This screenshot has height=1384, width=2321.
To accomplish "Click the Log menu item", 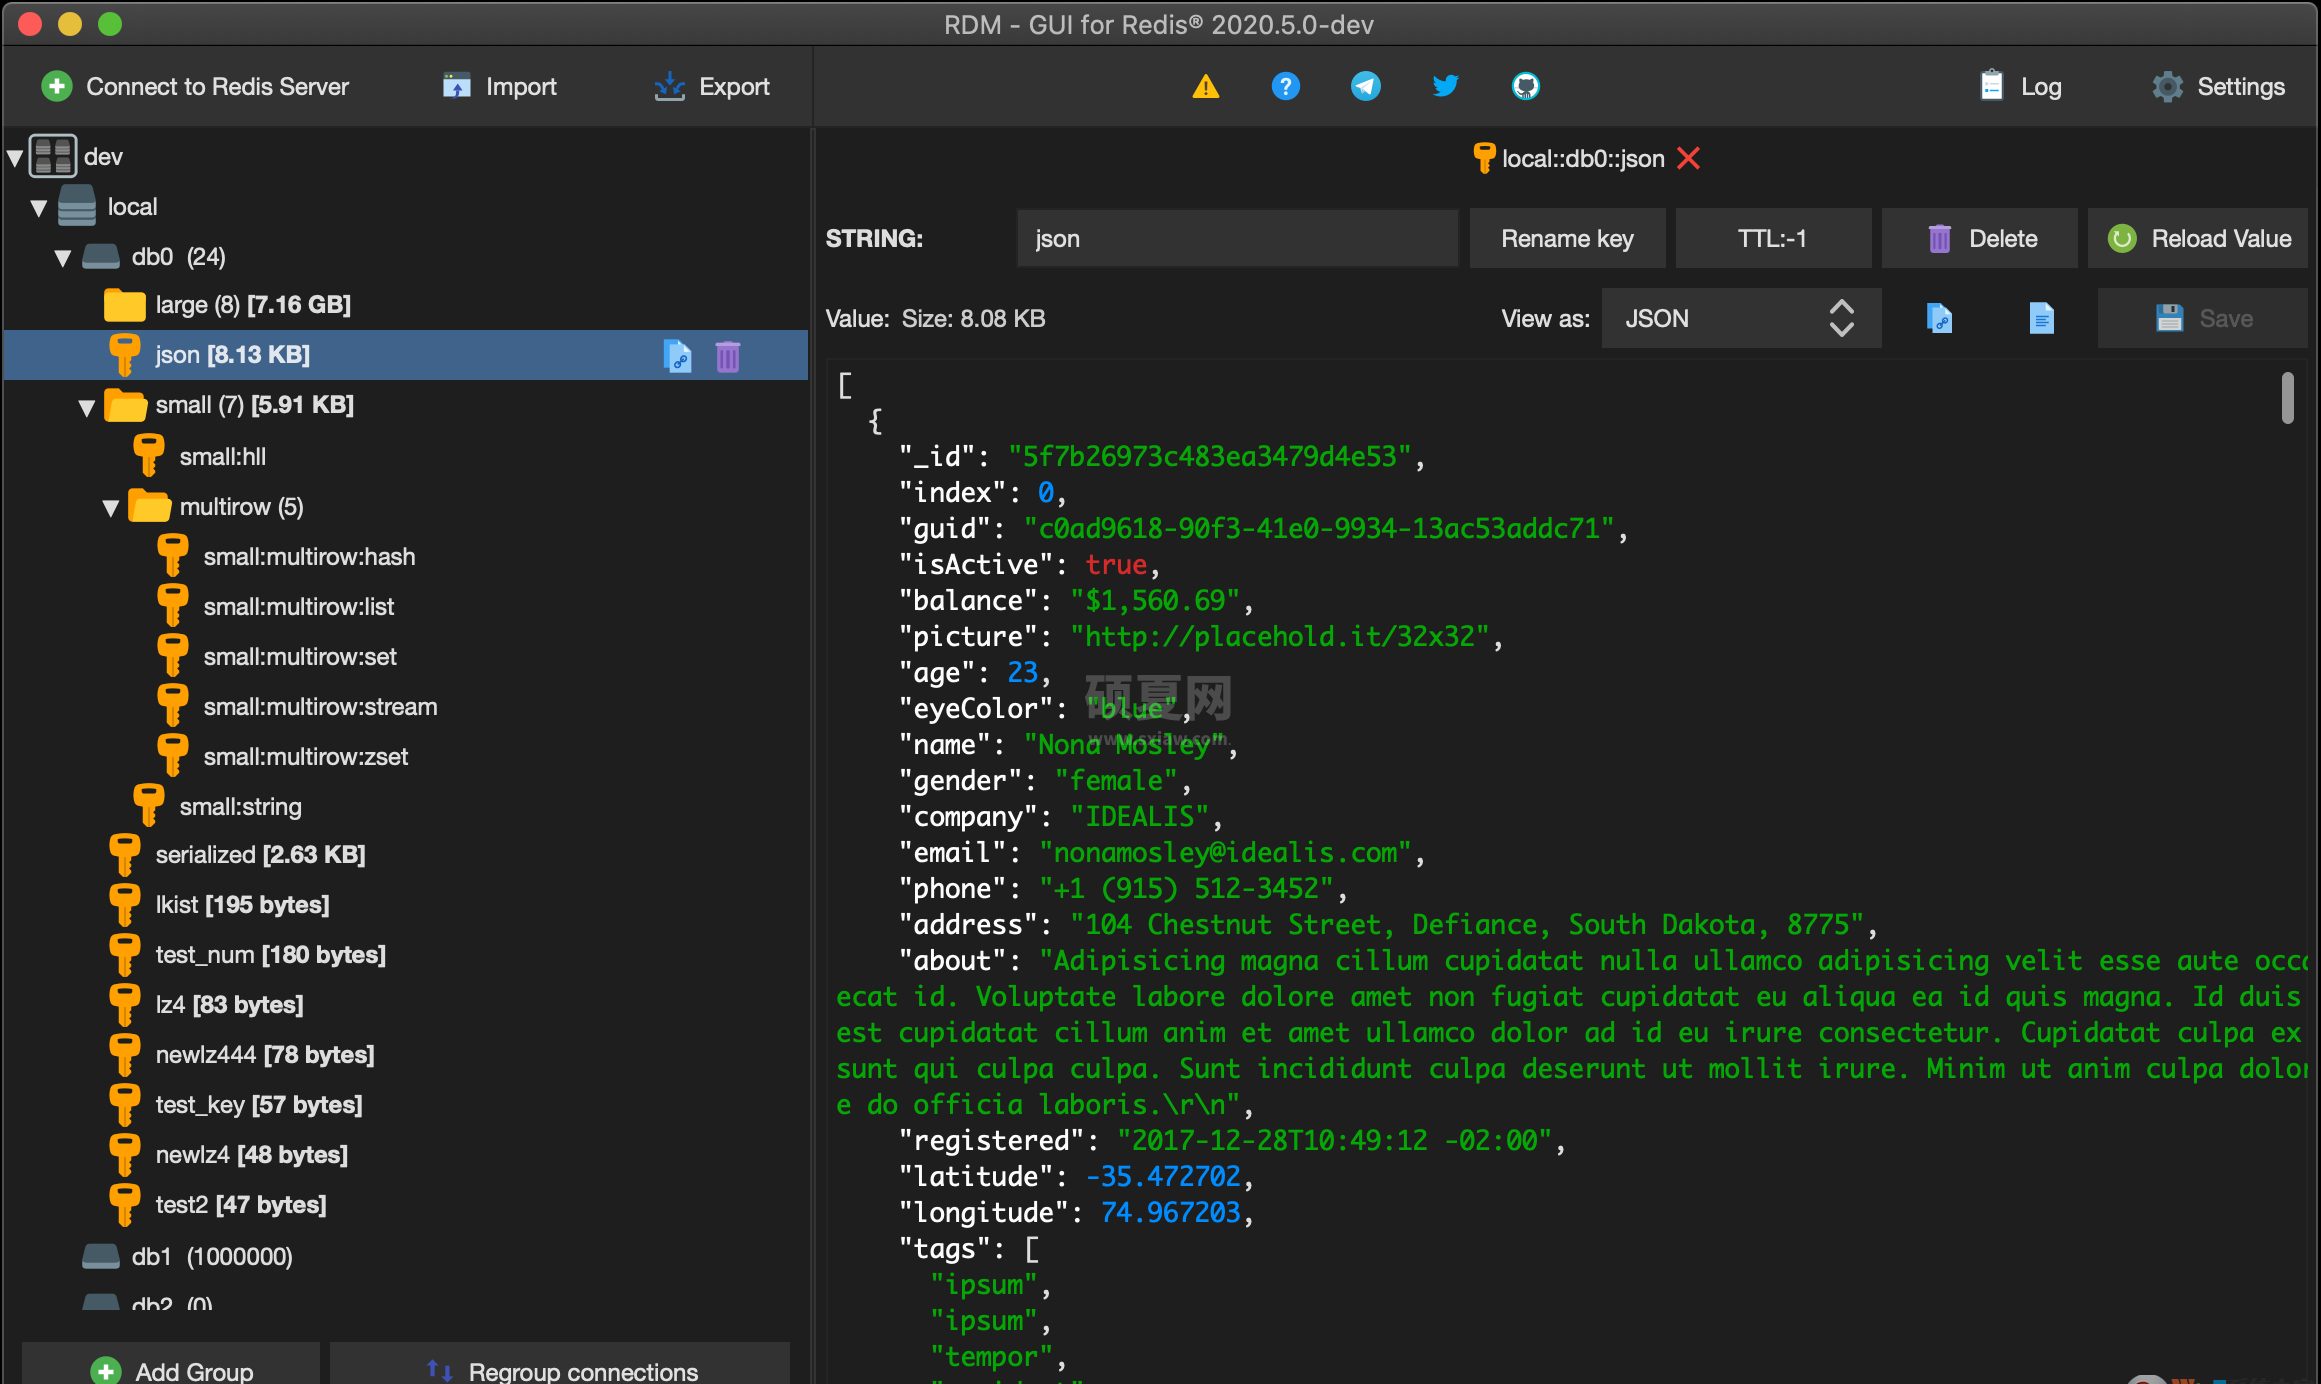I will coord(2023,86).
